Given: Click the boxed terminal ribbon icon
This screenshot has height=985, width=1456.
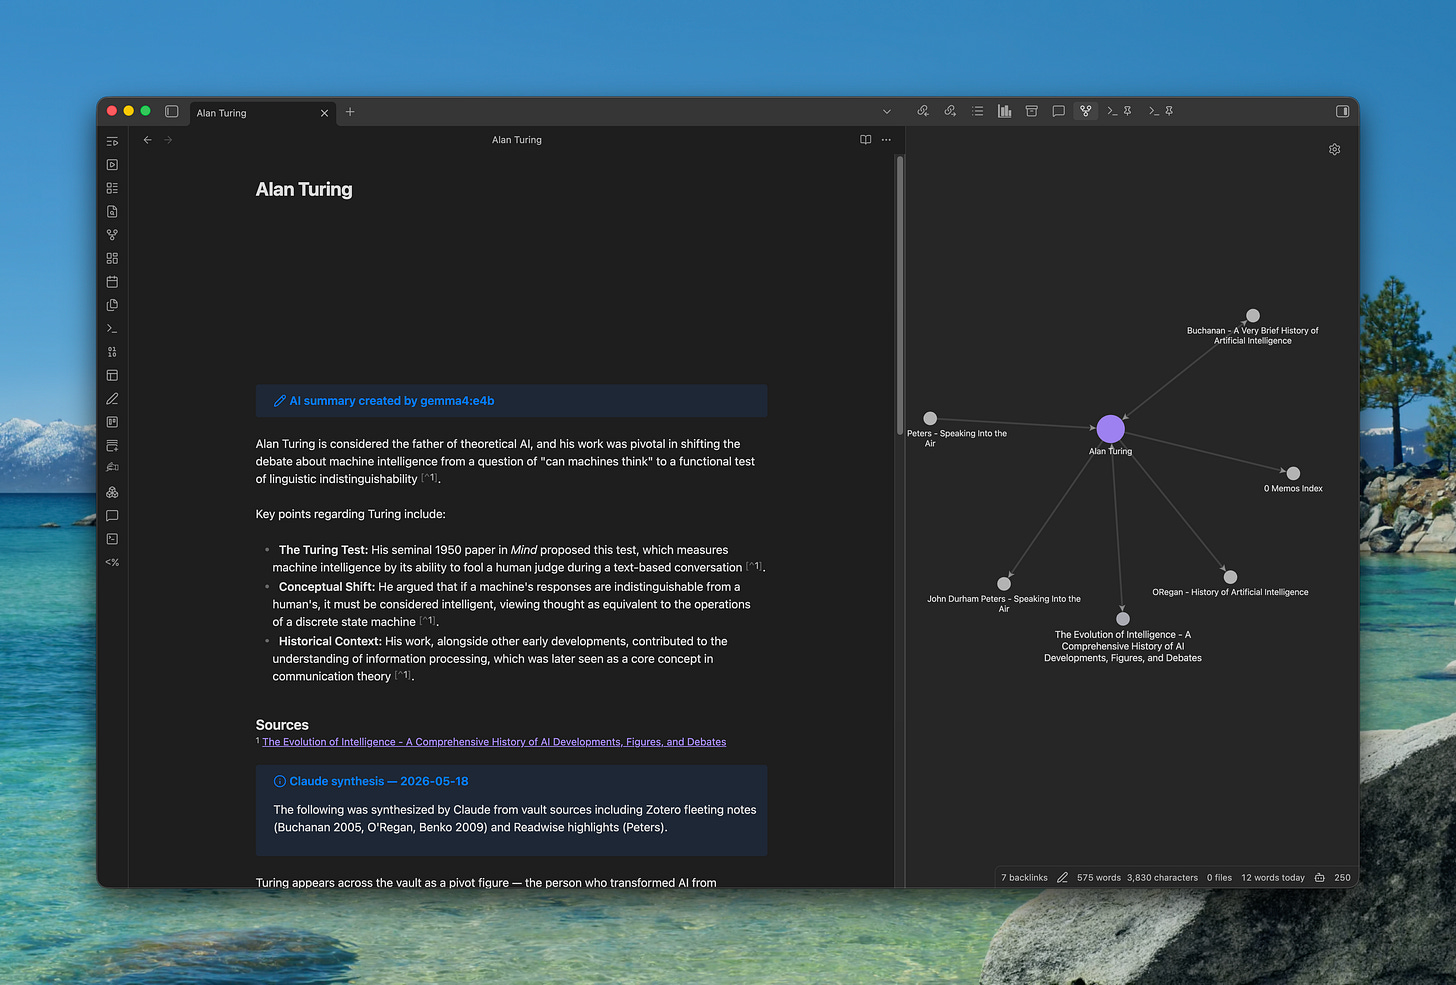Looking at the screenshot, I should [112, 539].
